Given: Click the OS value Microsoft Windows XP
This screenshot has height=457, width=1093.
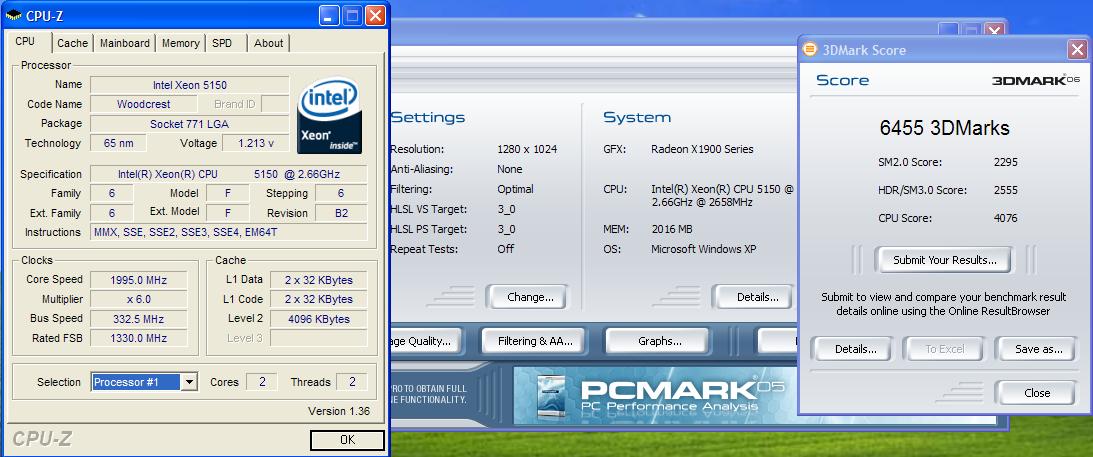Looking at the screenshot, I should click(703, 249).
